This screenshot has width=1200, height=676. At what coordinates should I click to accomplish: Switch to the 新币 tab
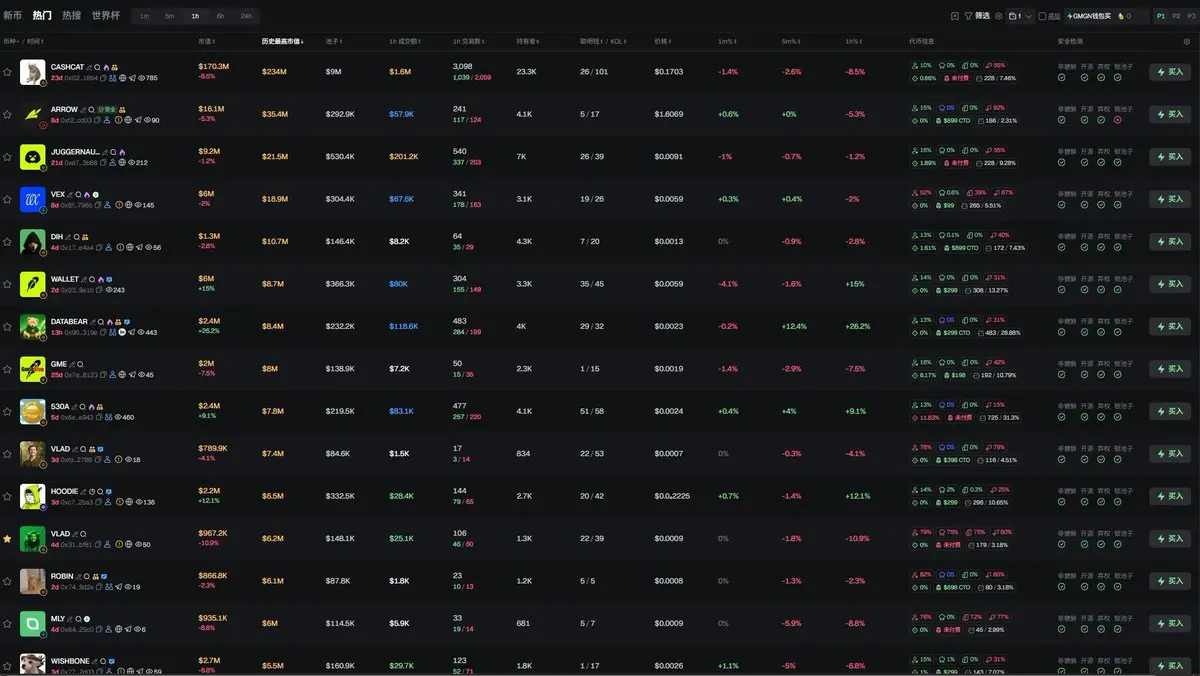(x=12, y=16)
